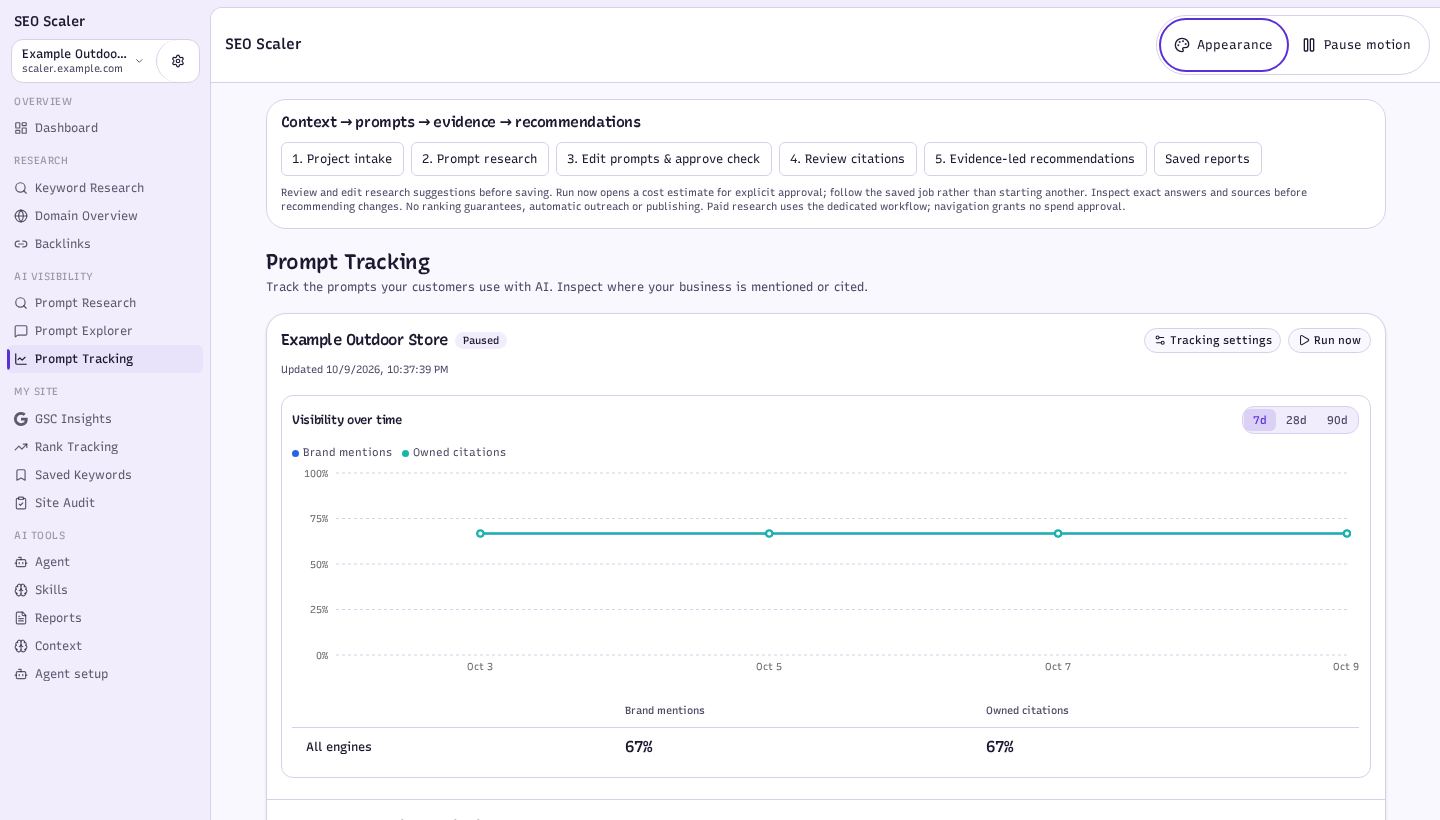Open 5. Evidence-led recommendations
The image size is (1440, 820).
click(x=1035, y=159)
